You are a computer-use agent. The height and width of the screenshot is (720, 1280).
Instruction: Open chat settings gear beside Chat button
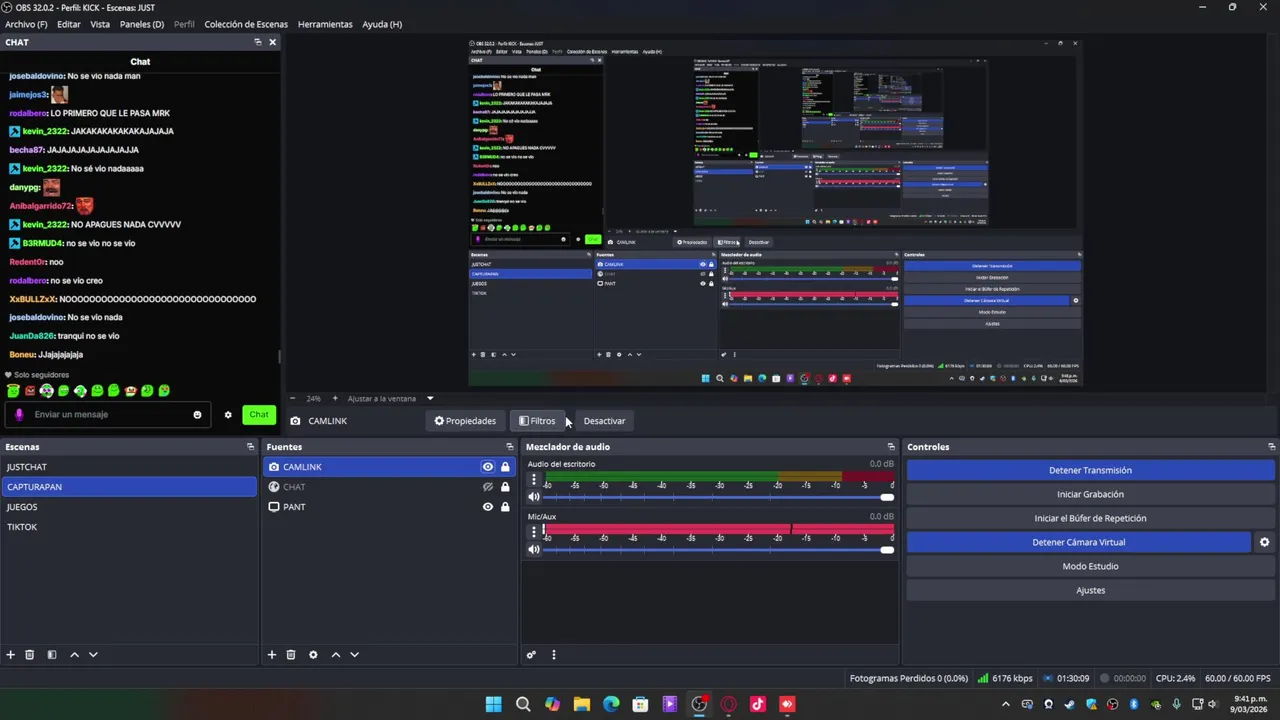228,415
